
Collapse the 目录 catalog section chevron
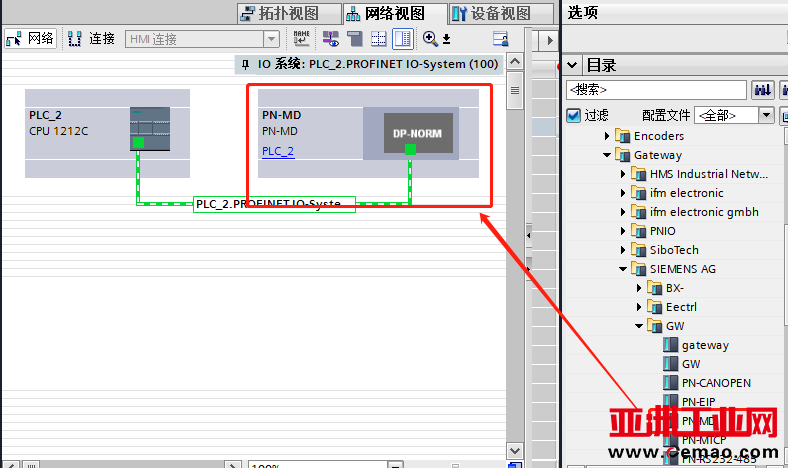coord(572,65)
